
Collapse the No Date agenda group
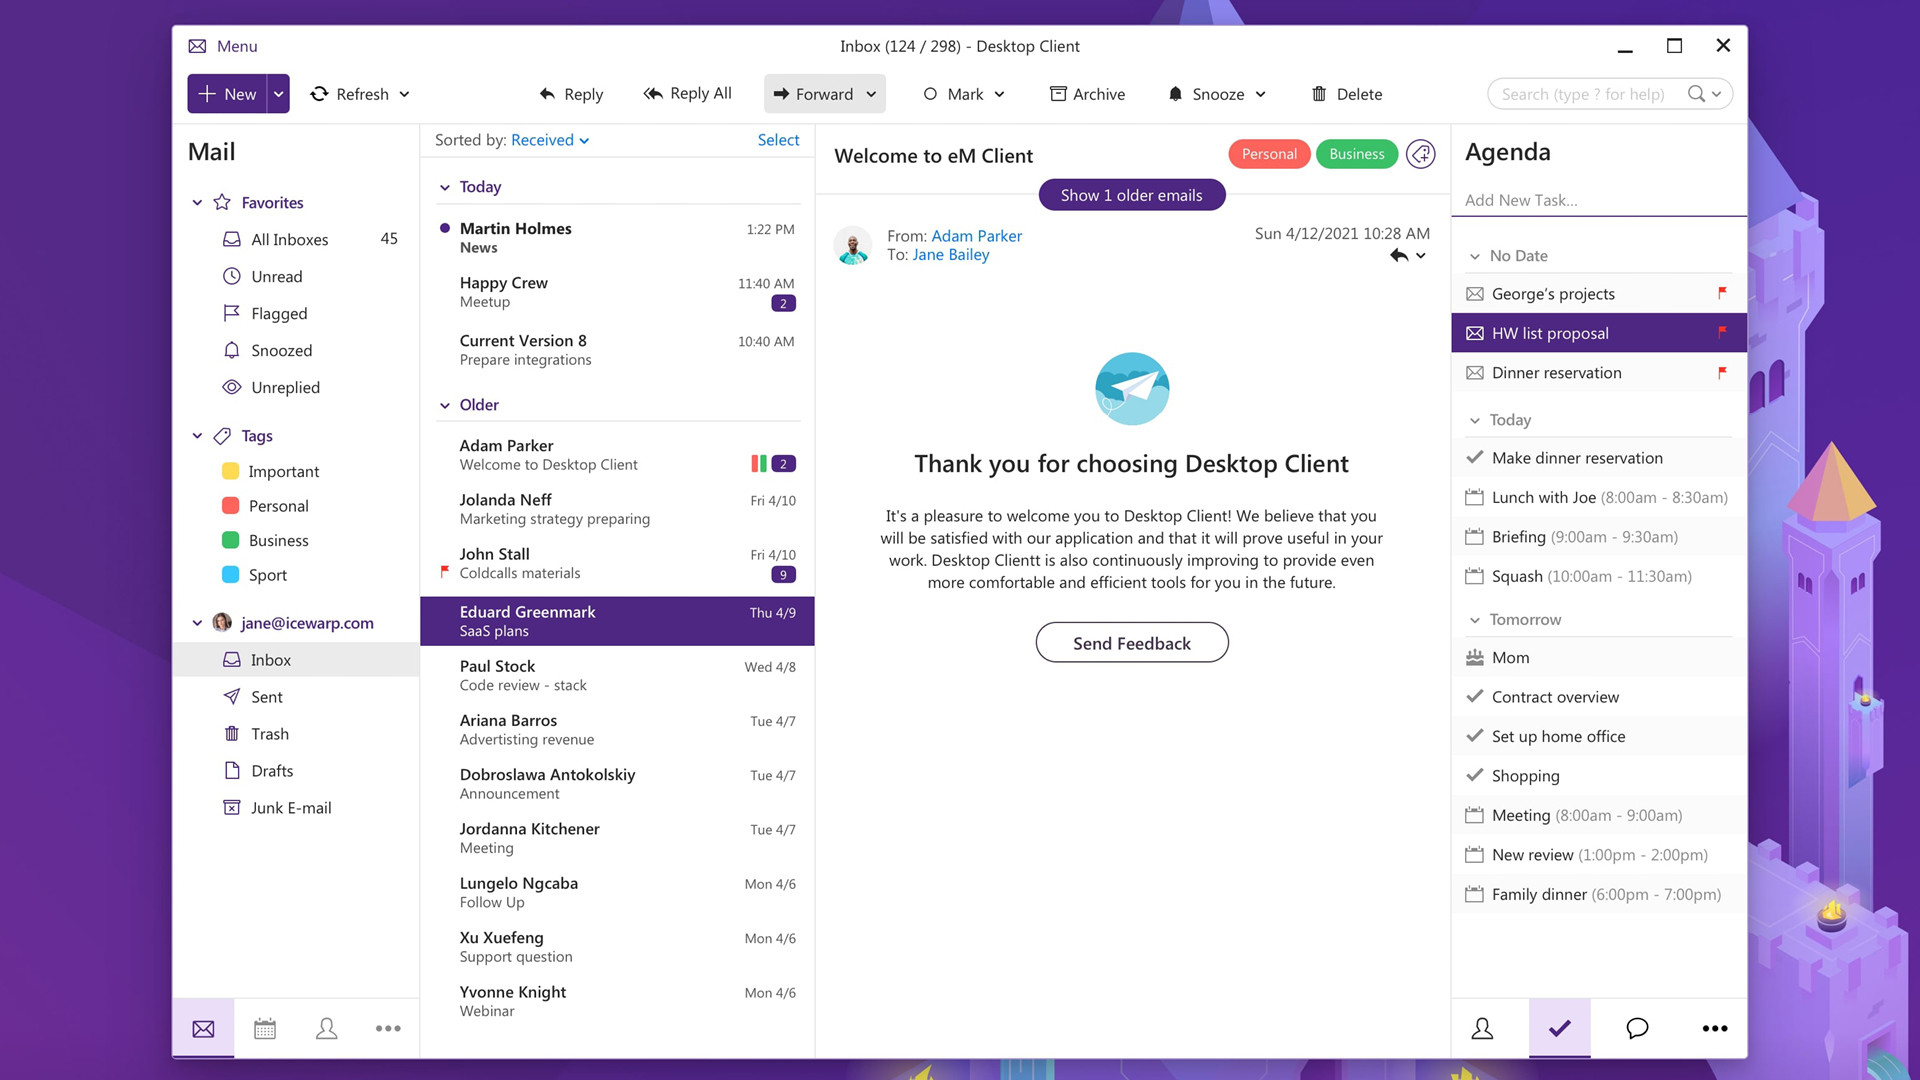[1474, 256]
